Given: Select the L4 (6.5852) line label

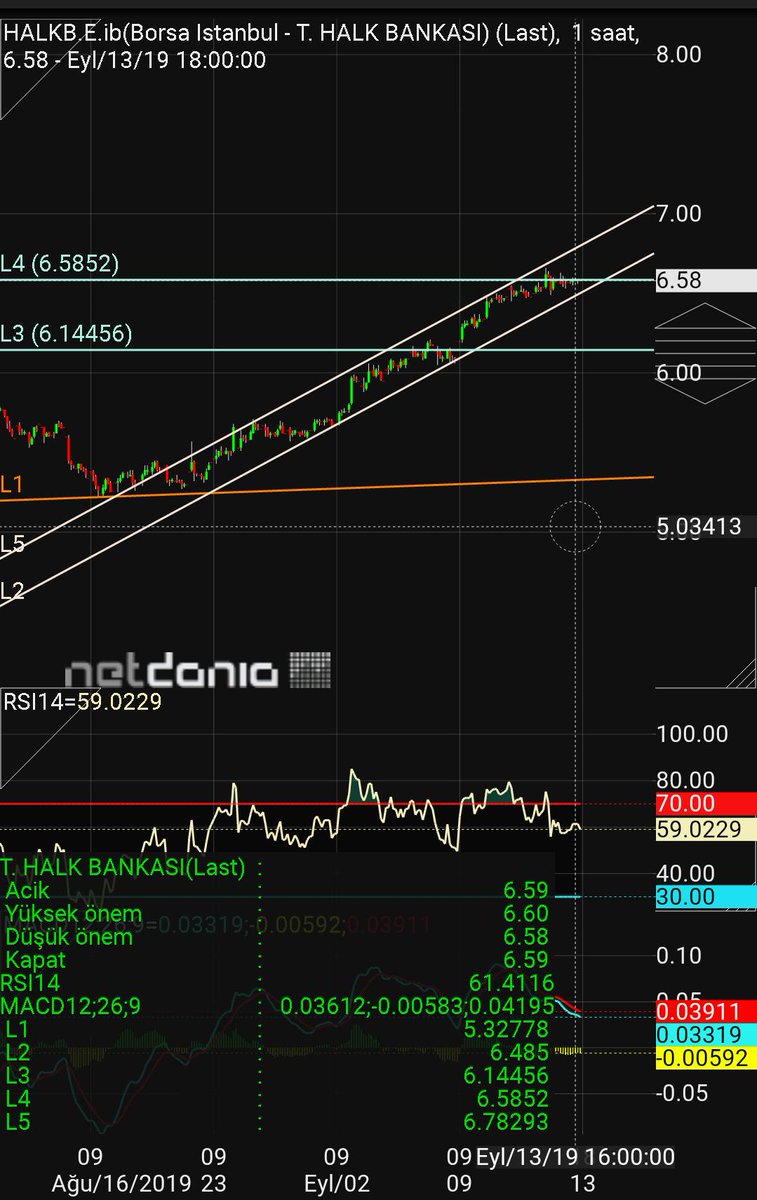Looking at the screenshot, I should [x=60, y=264].
